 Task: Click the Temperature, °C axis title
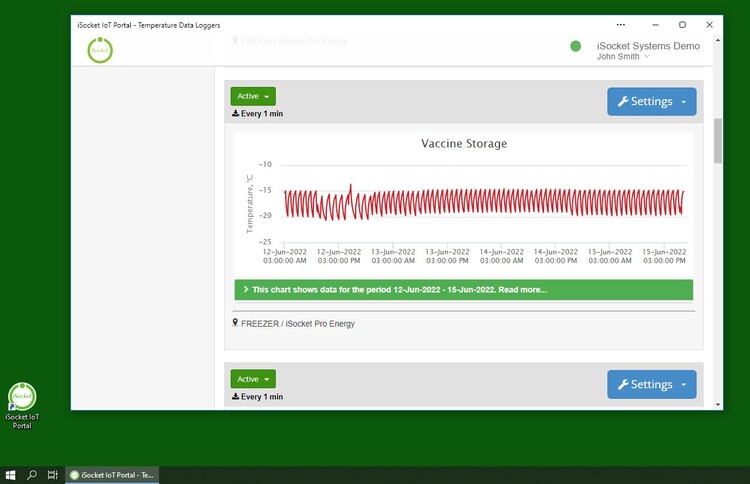tap(249, 204)
